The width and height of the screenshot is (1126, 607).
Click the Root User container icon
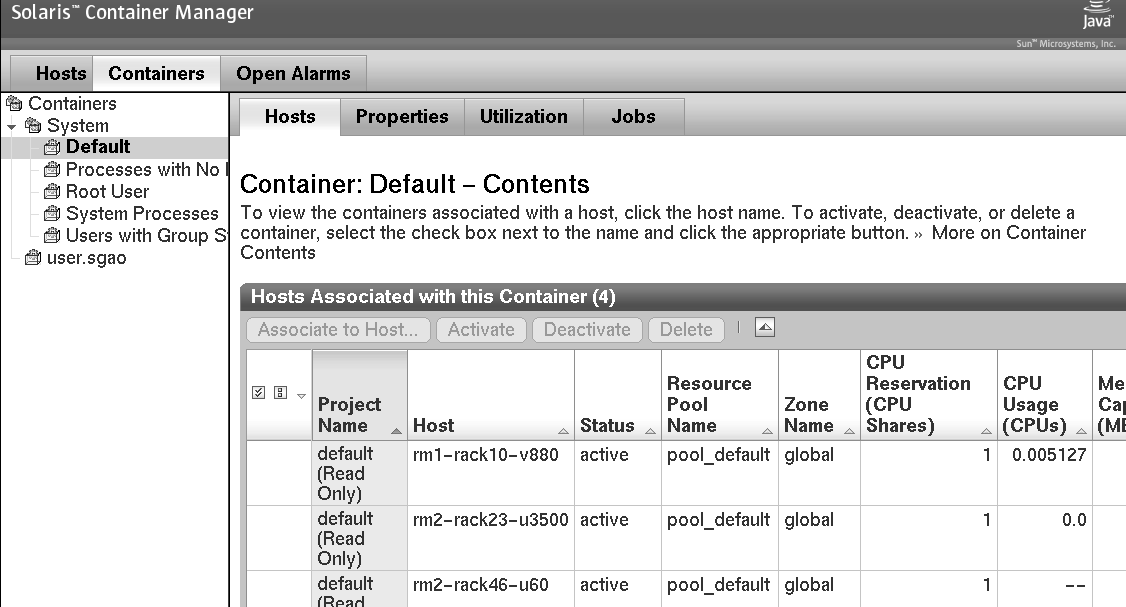52,192
